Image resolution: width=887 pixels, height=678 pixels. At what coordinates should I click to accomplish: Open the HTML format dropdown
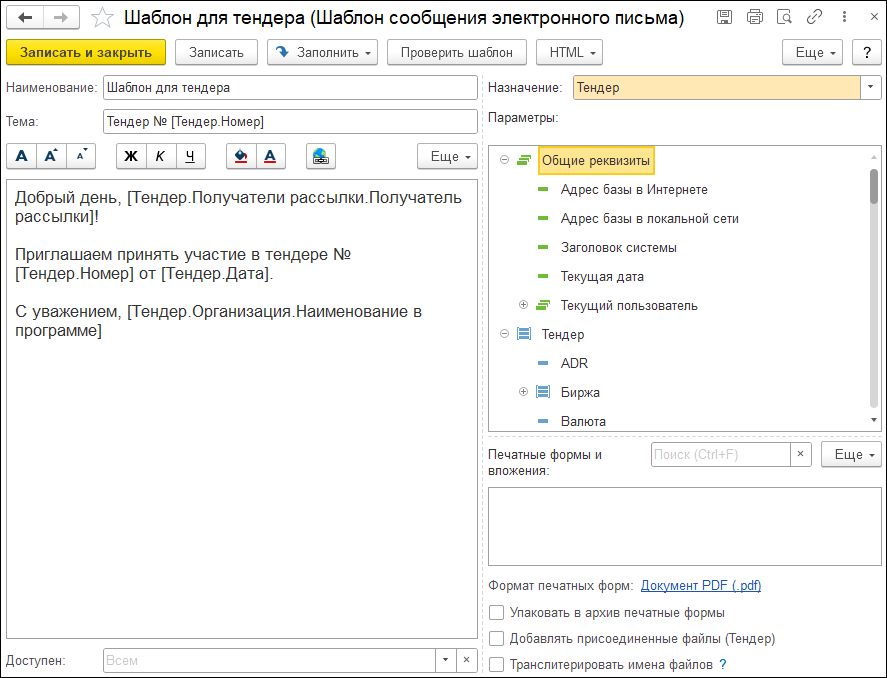(569, 53)
